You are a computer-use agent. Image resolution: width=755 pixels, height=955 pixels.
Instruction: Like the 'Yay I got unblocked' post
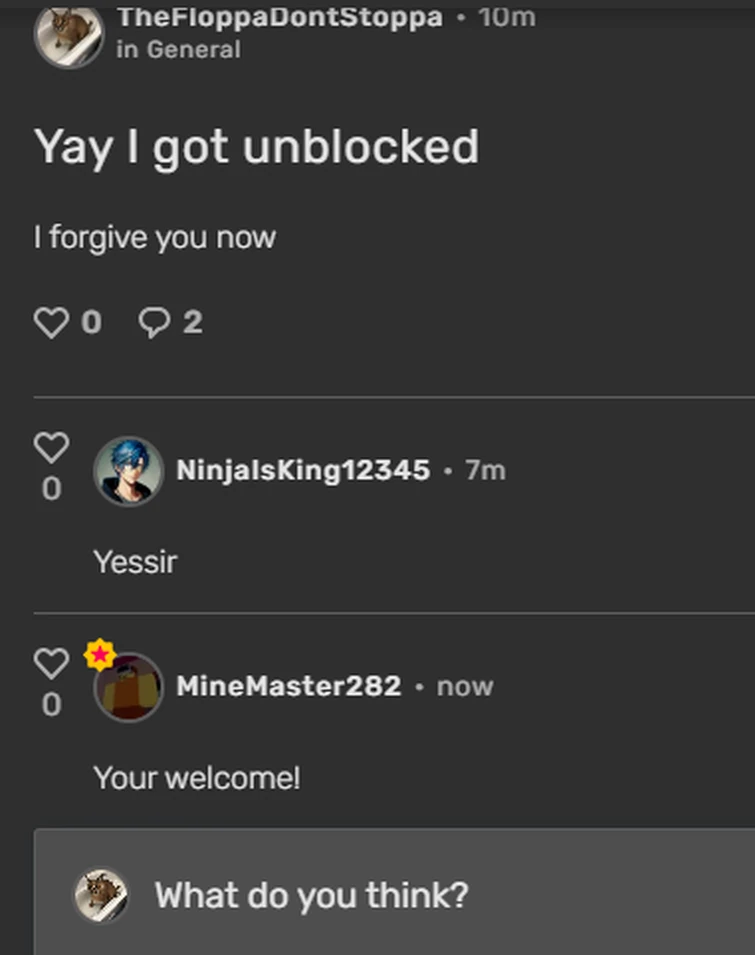click(x=52, y=322)
